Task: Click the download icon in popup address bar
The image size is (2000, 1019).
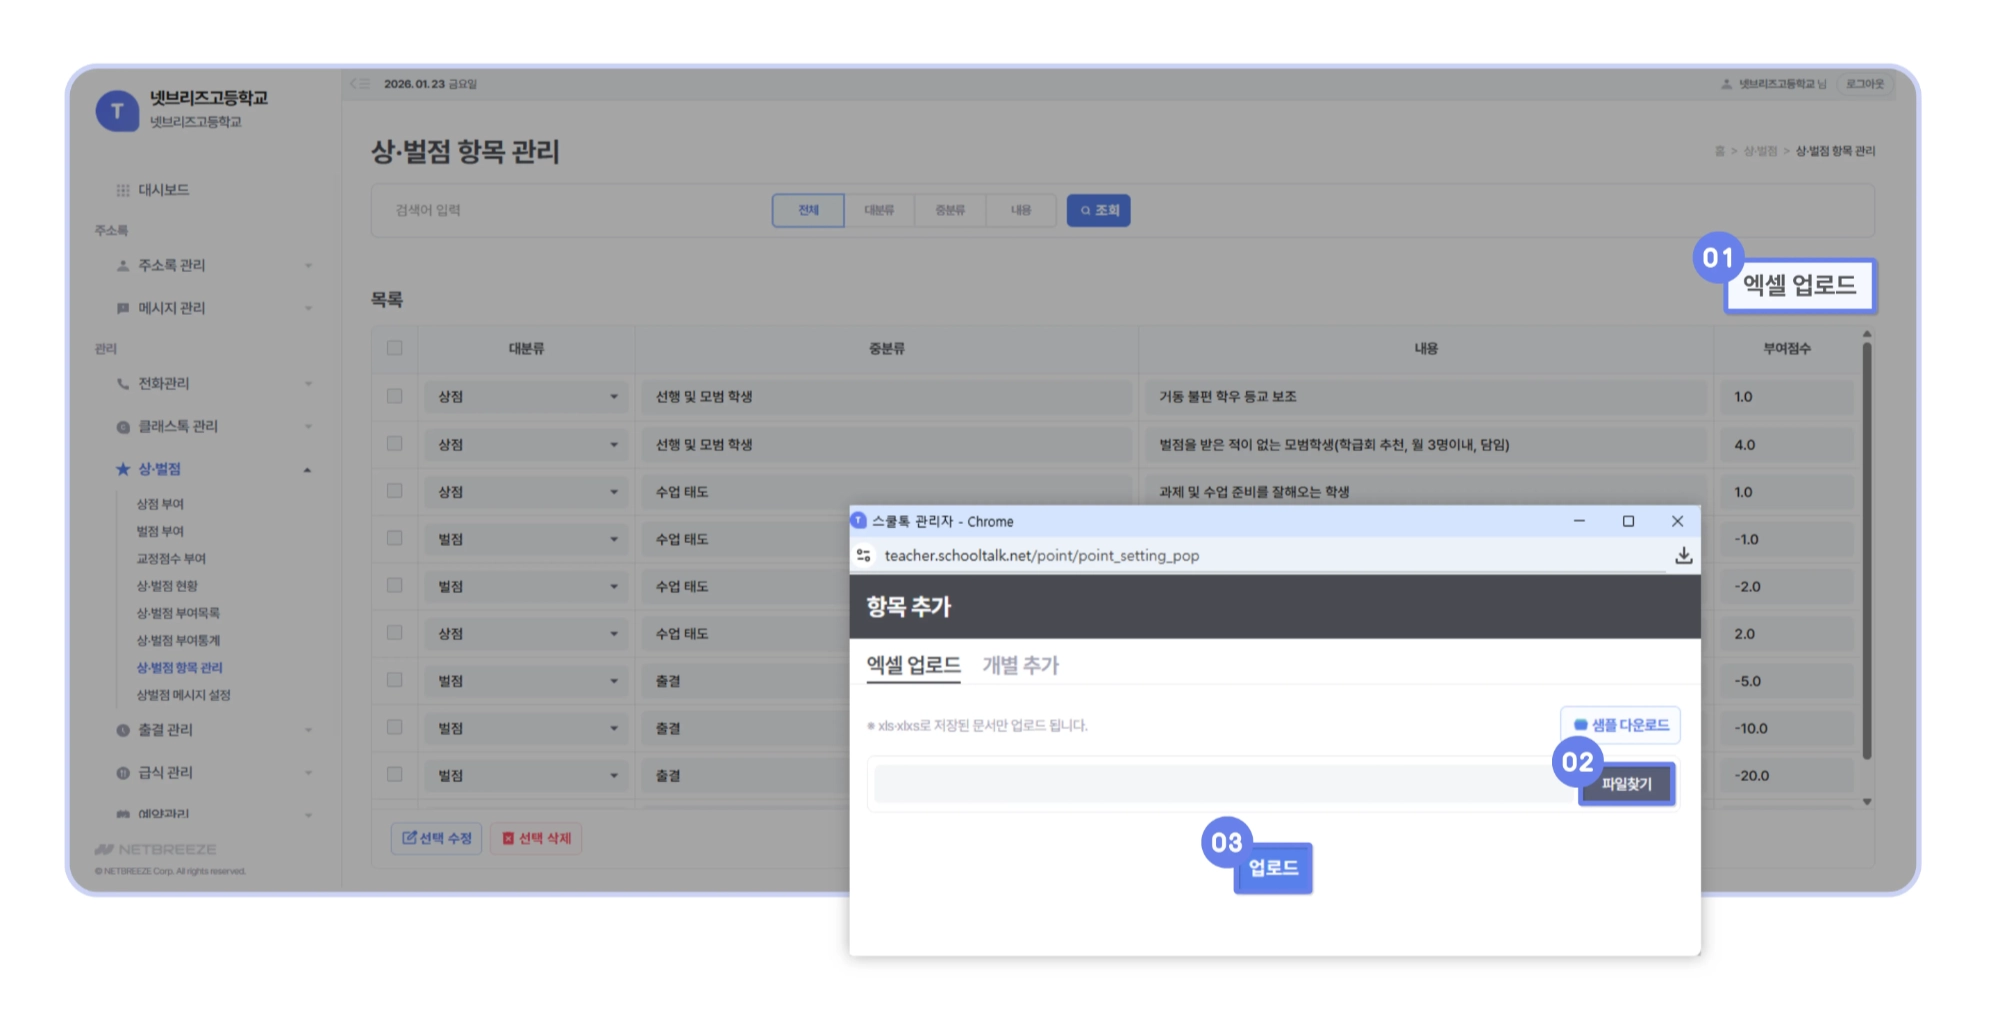Action: [1683, 555]
